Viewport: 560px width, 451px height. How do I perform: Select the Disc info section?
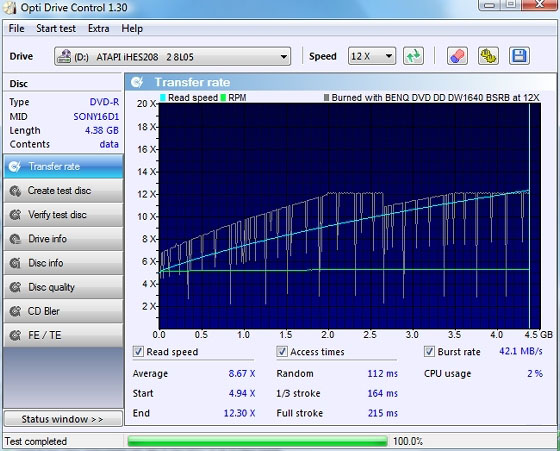pyautogui.click(x=63, y=263)
